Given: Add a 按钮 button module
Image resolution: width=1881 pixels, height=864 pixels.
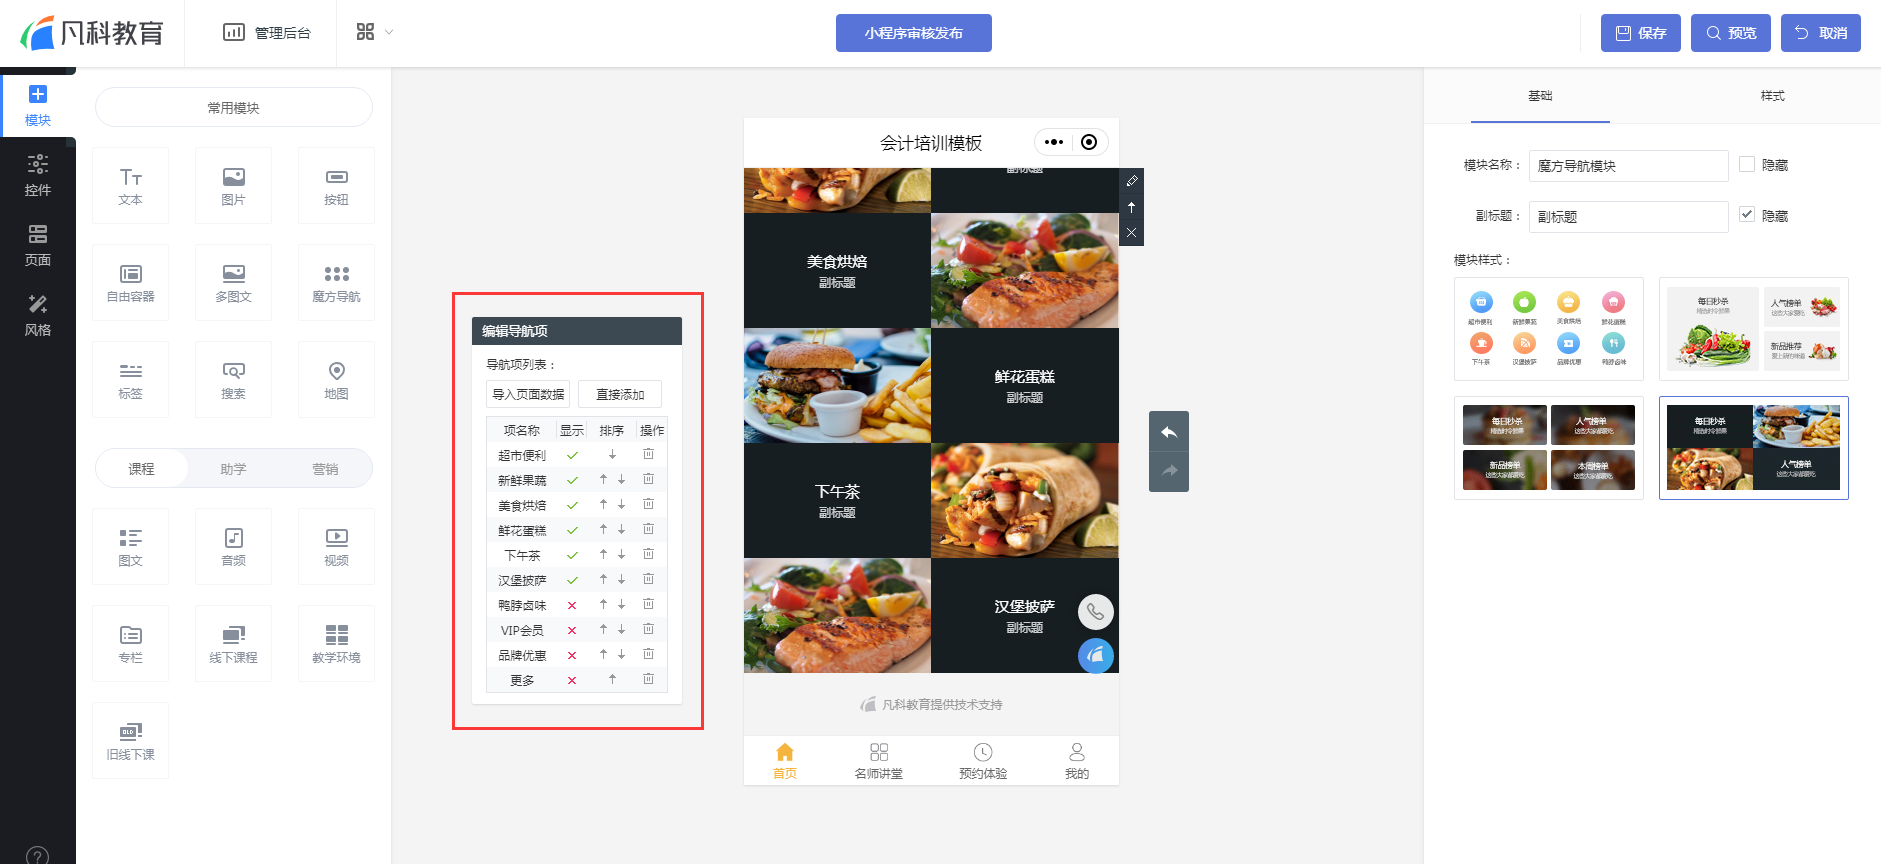Looking at the screenshot, I should point(336,185).
